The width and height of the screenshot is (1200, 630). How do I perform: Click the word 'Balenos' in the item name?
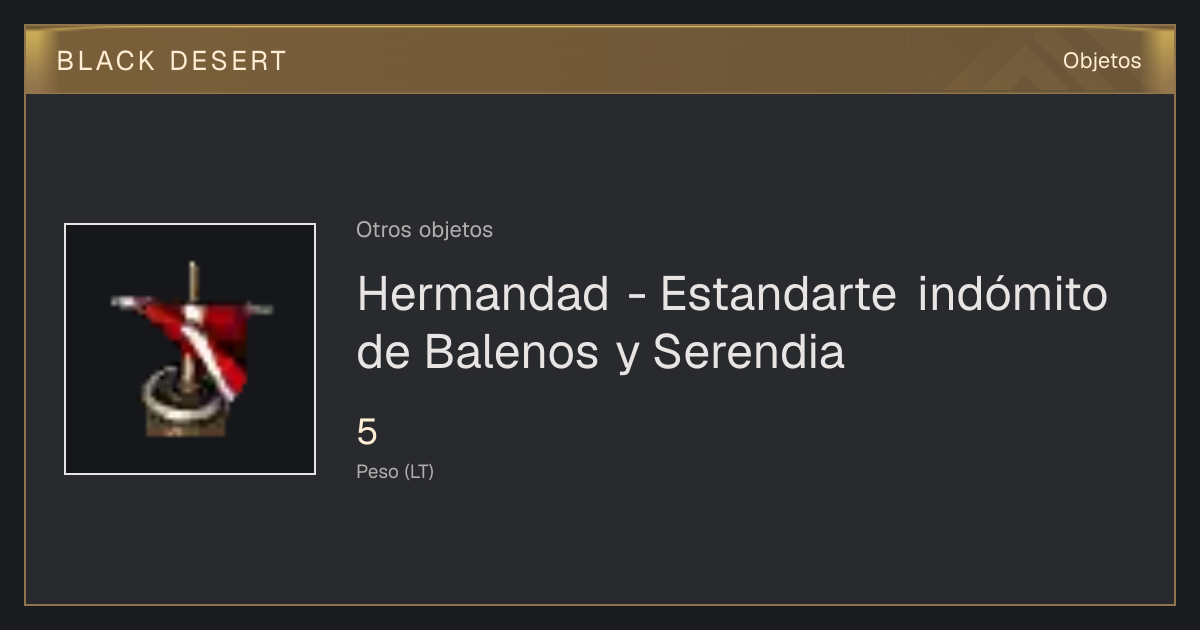512,352
